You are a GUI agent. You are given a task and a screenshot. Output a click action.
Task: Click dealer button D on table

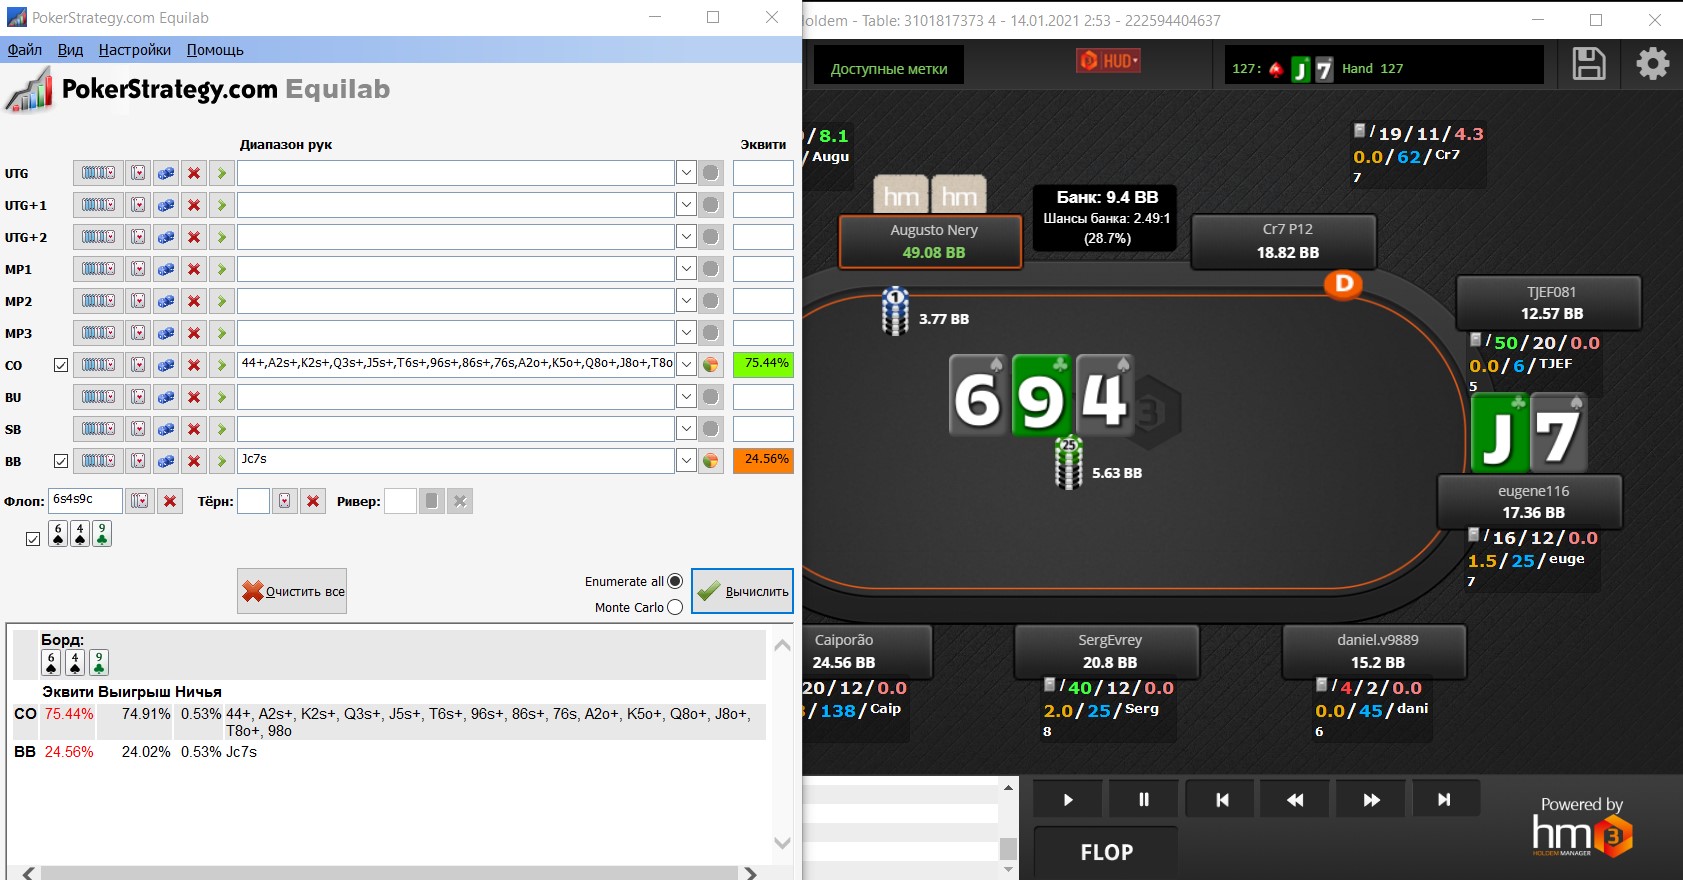(1344, 284)
